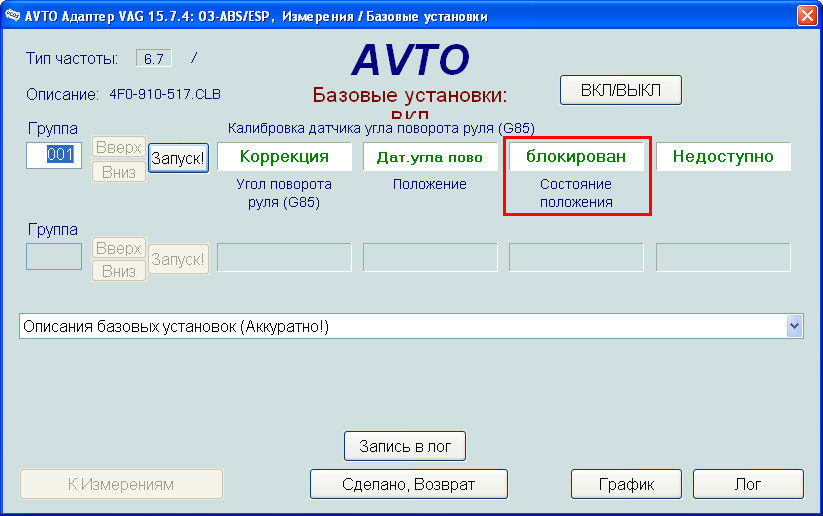Click the Базовые установки heading
Viewport: 823px width, 516px height.
(x=410, y=96)
